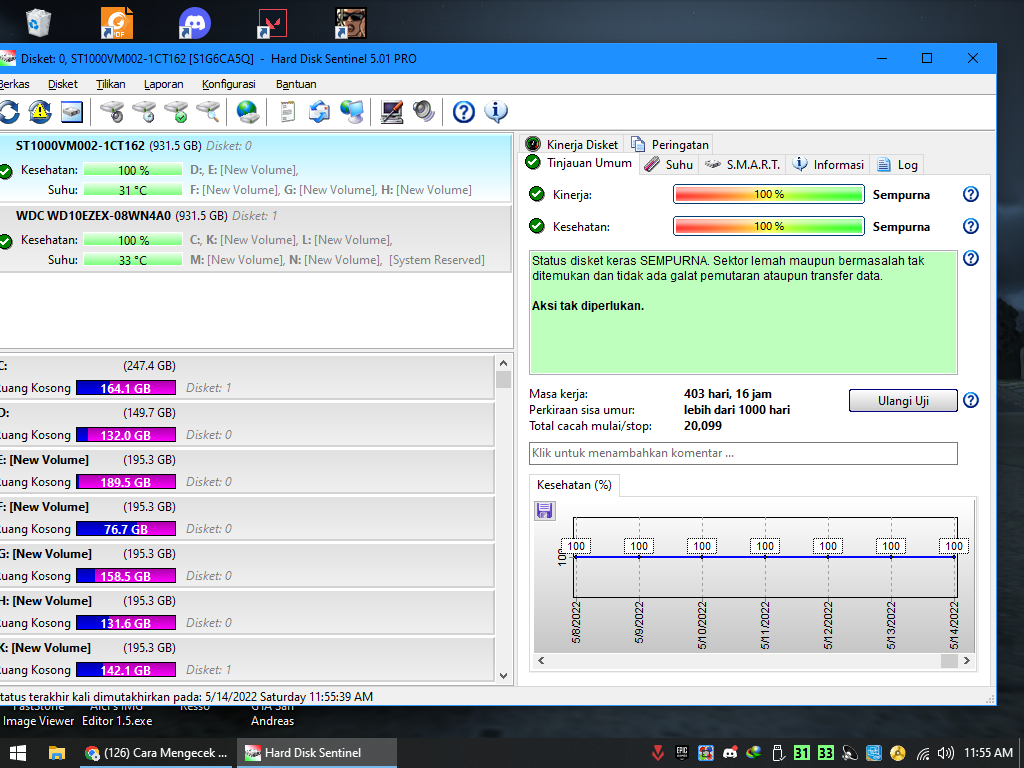Click the computer with screwdriver configuration icon
Screen dimensions: 1024x768
click(x=392, y=112)
